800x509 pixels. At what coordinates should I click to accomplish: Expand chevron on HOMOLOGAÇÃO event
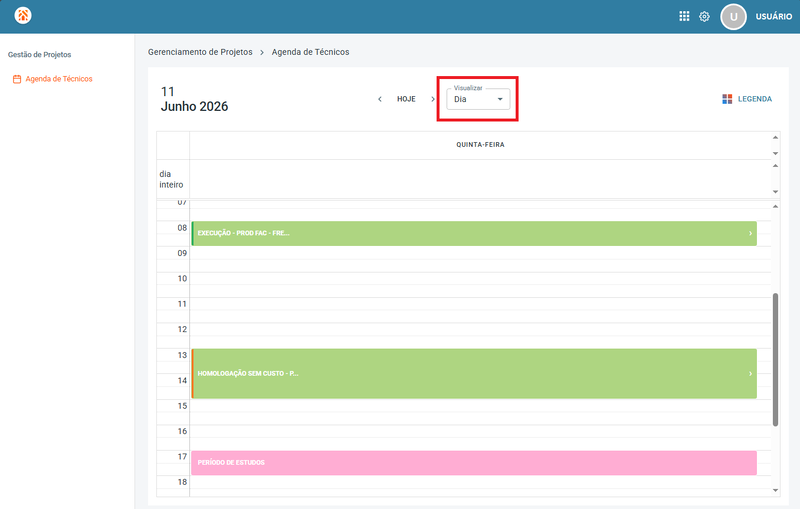pos(750,373)
